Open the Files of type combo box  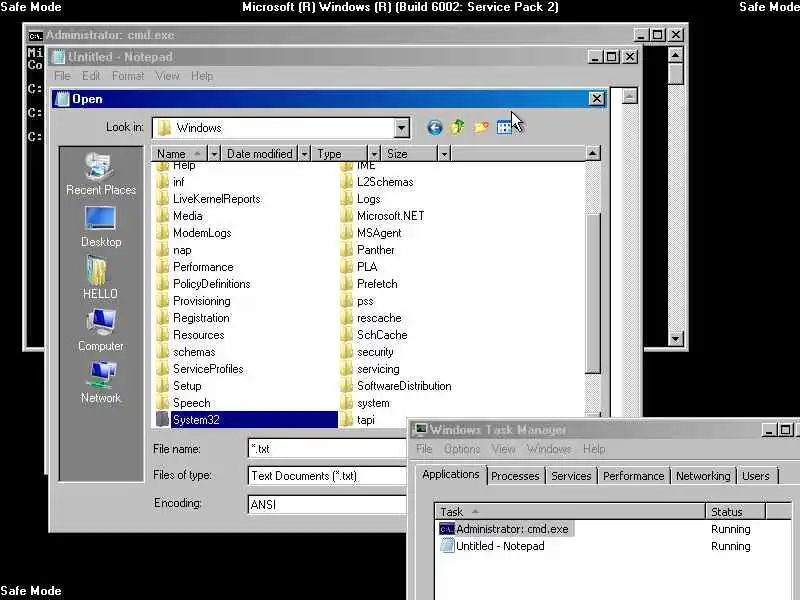[x=327, y=476]
